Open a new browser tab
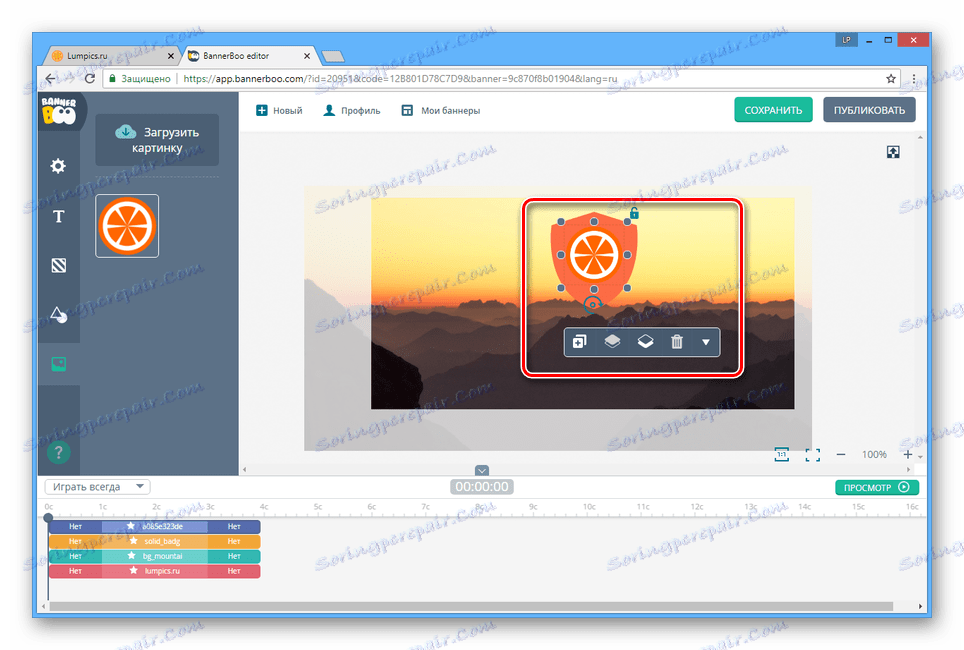The height and width of the screenshot is (650, 964). click(333, 57)
